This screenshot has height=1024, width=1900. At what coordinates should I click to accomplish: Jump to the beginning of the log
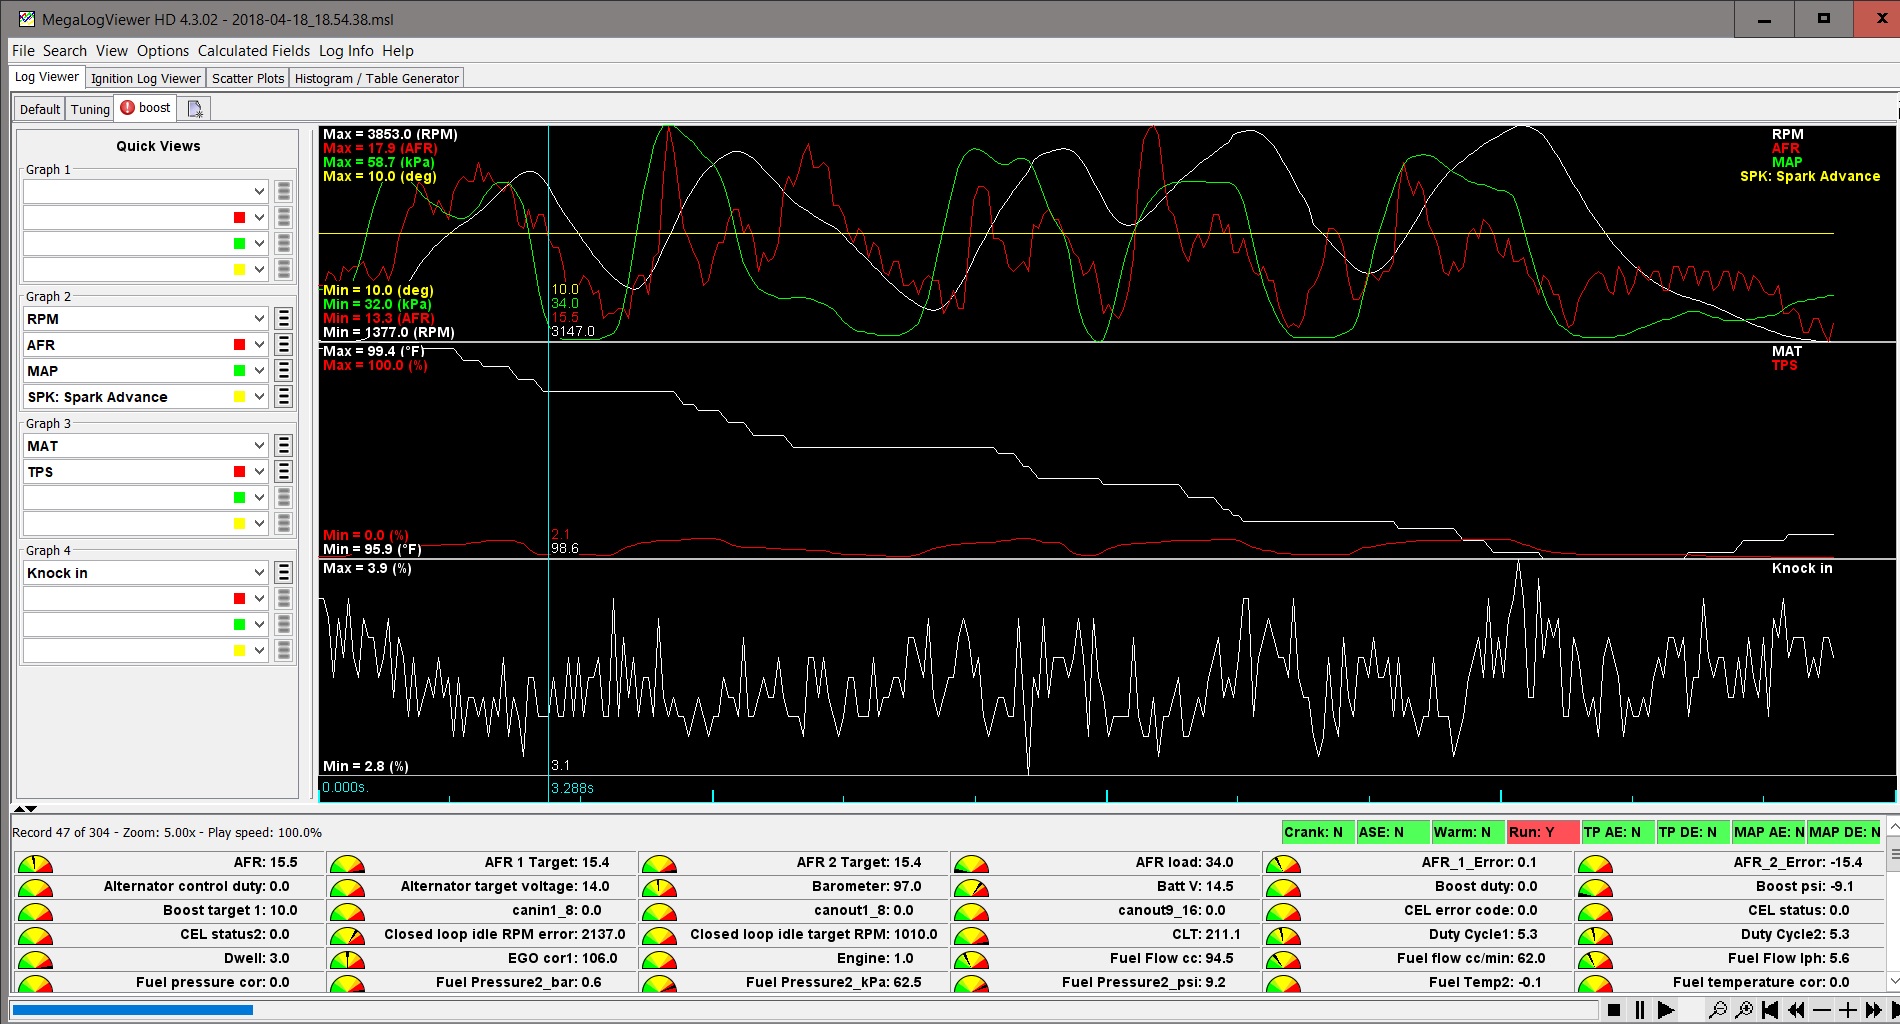1770,1010
